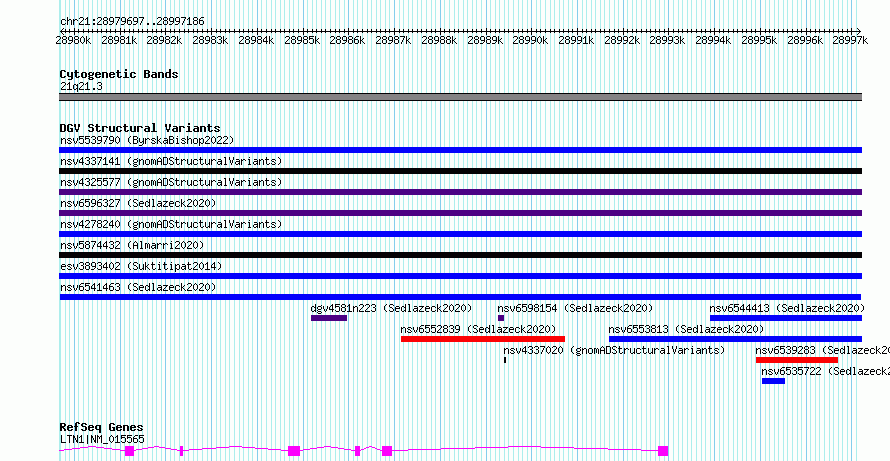The width and height of the screenshot is (890, 461).
Task: Open nsv4337141 (gnomADStructuralVariants) label
Action: coord(171,161)
